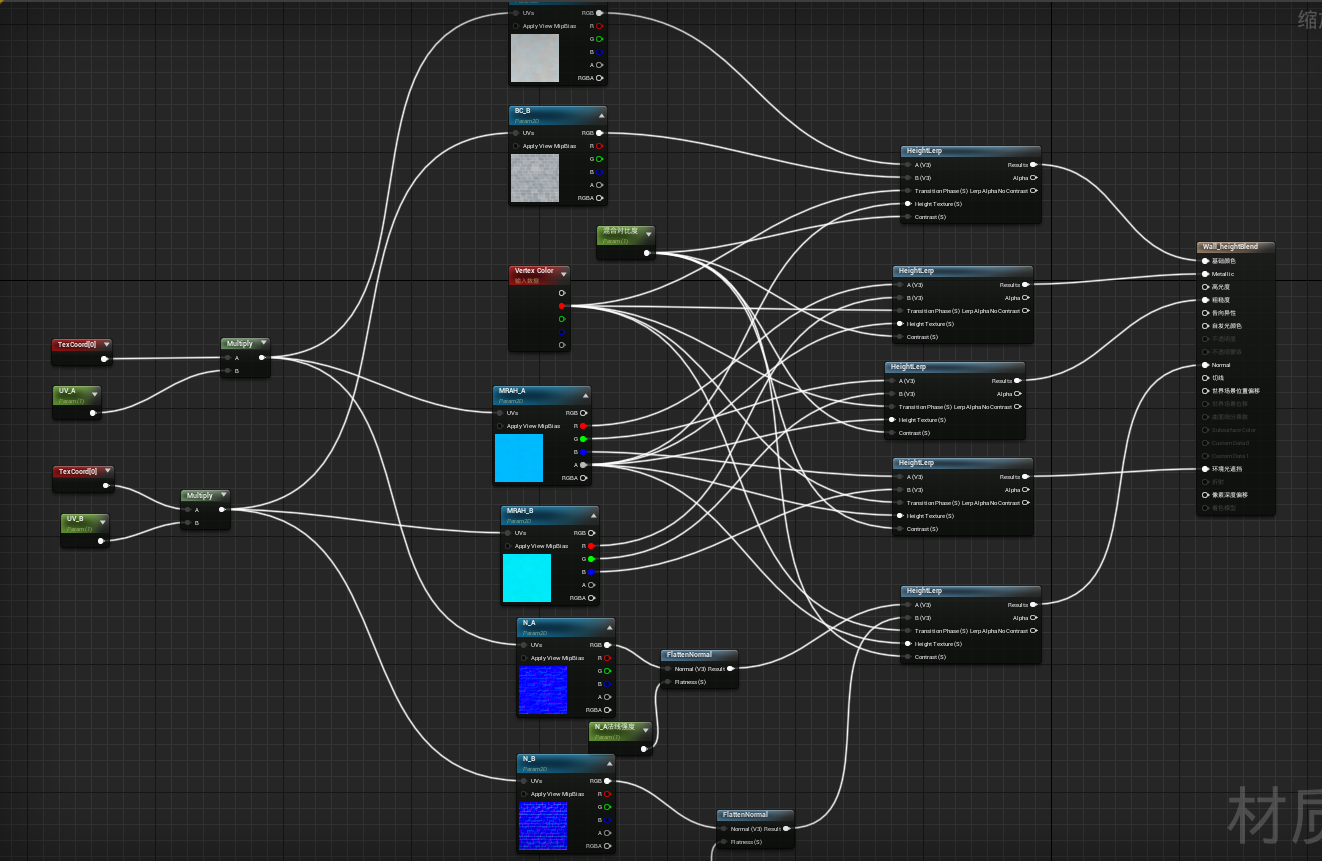Image resolution: width=1322 pixels, height=861 pixels.
Task: Click the R output pin on MRAH_A
Action: 583,426
